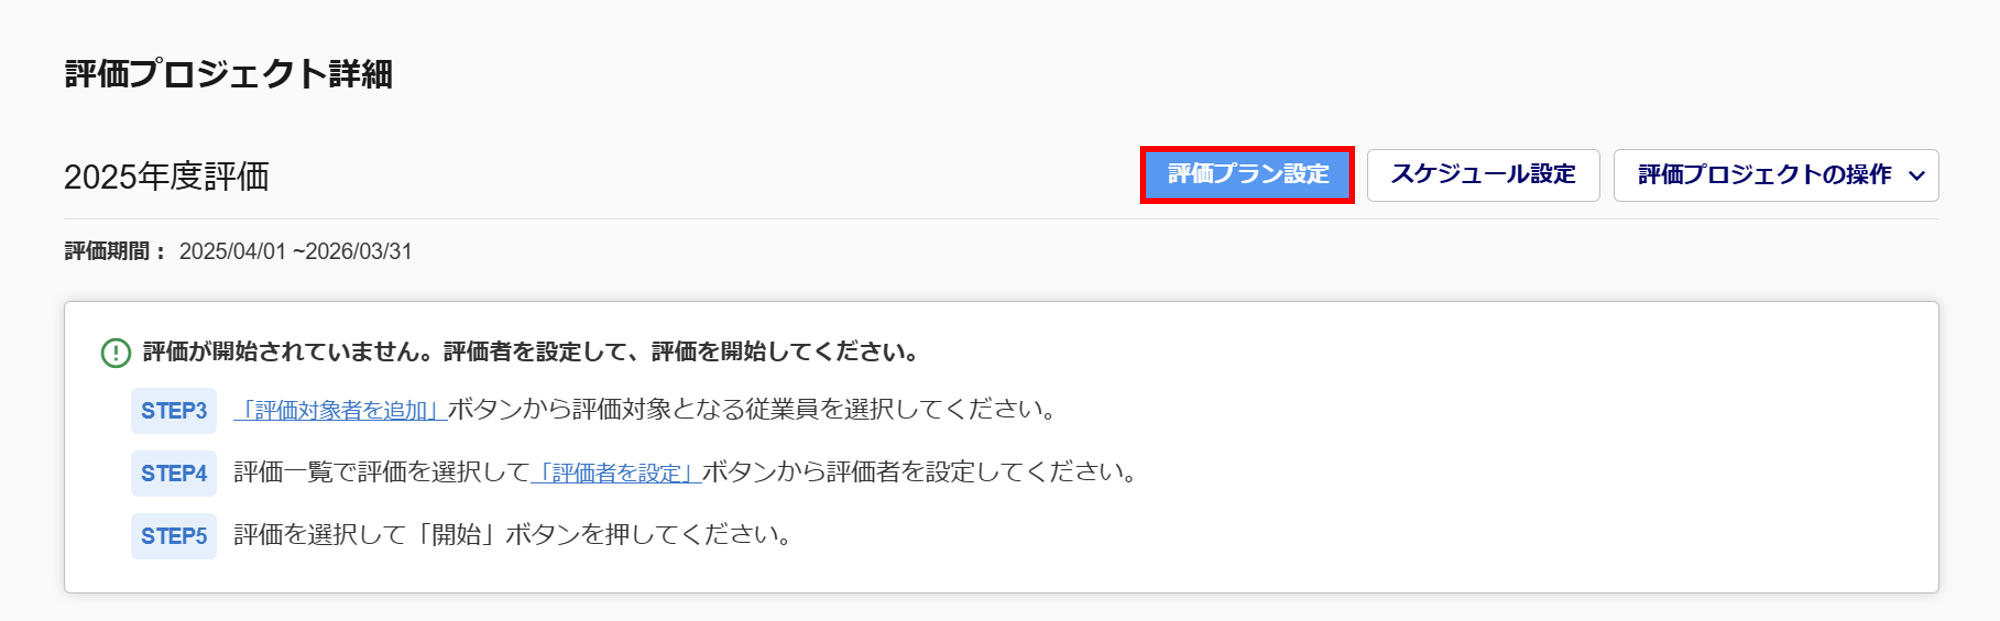The image size is (2000, 621).
Task: Click the STEP4 badge
Action: point(174,473)
